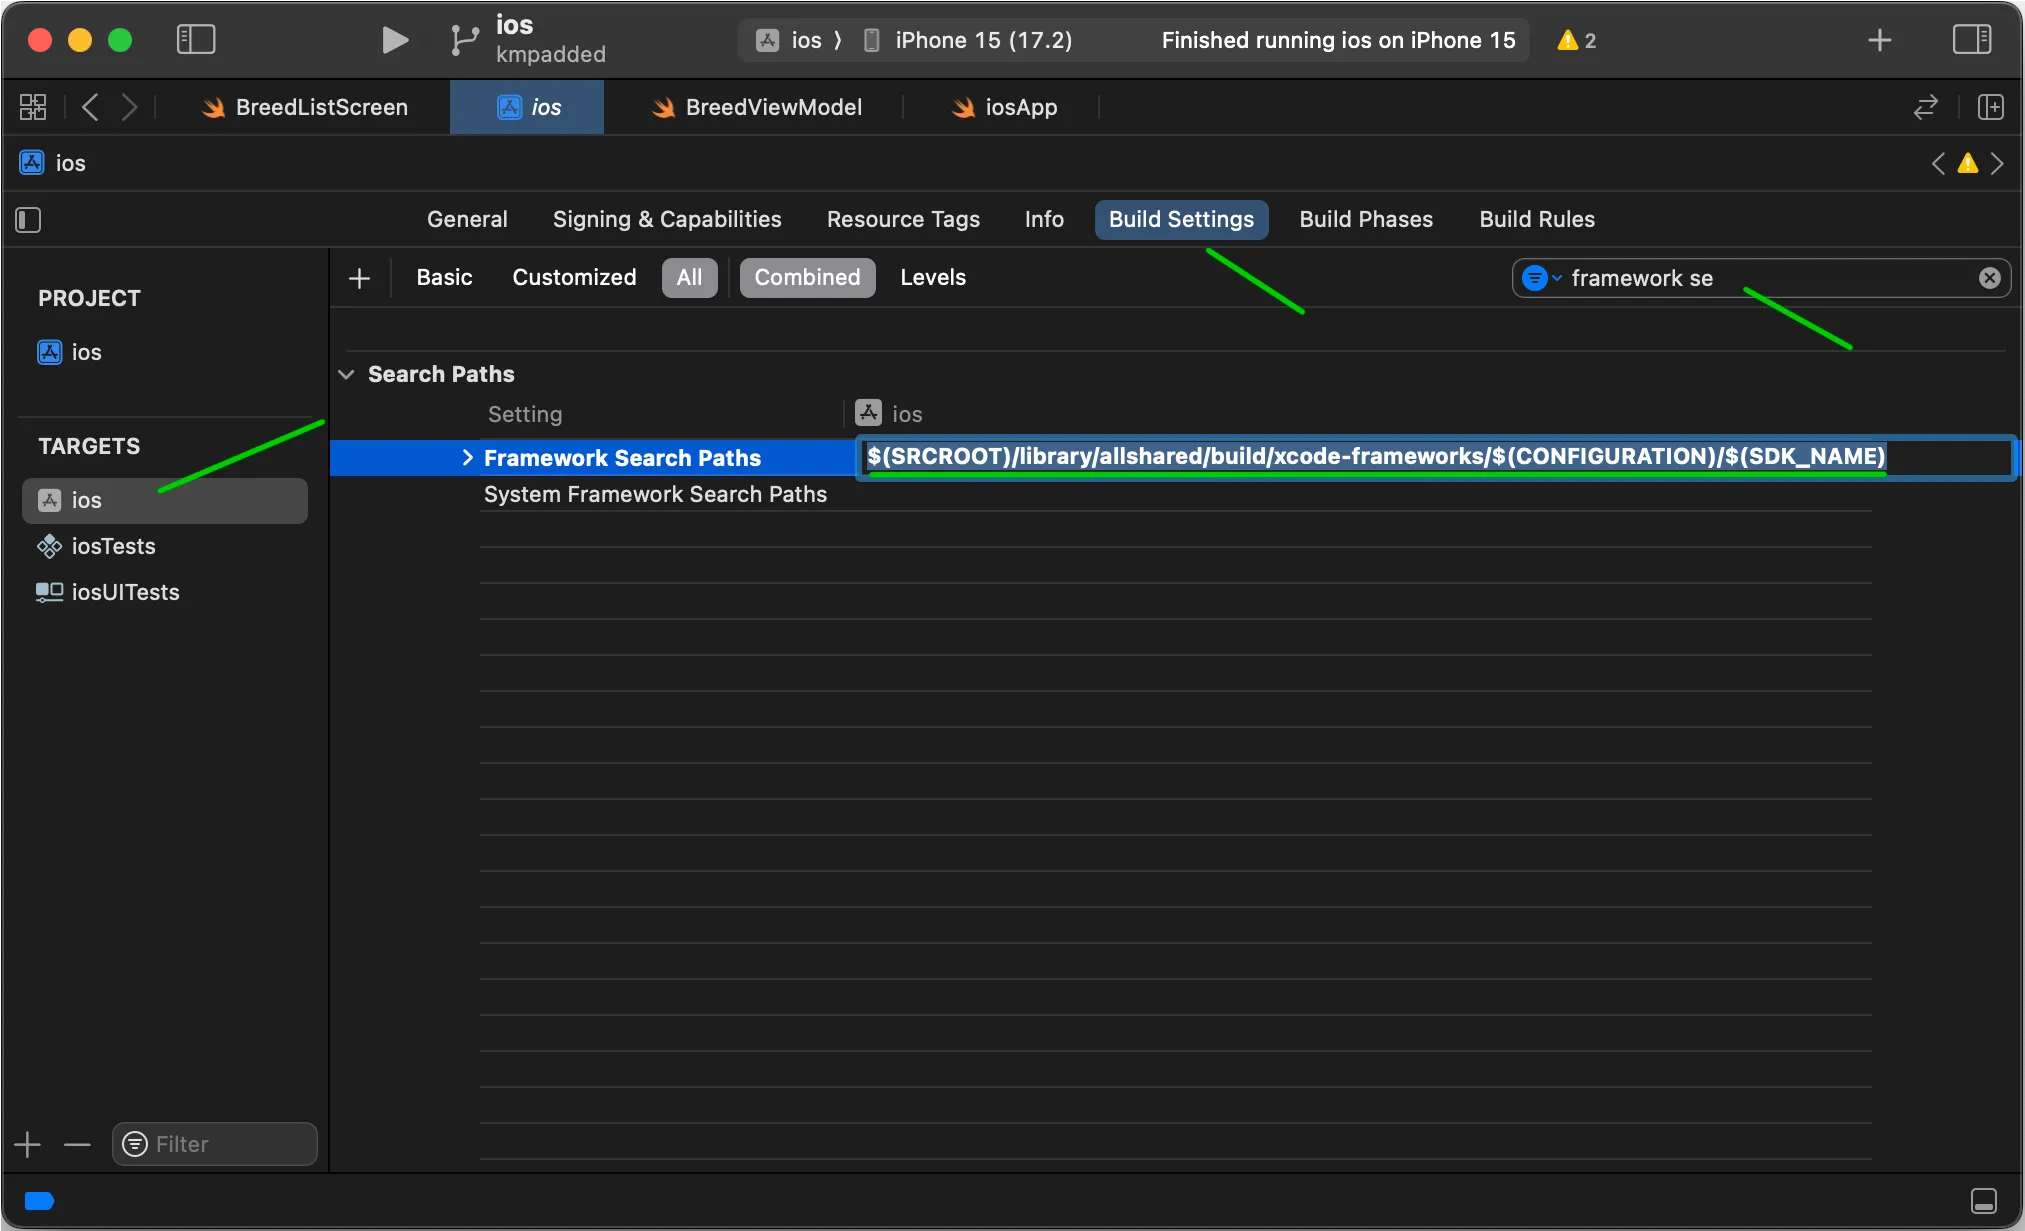This screenshot has width=2025, height=1231.
Task: Filter to Customized settings
Action: coord(574,277)
